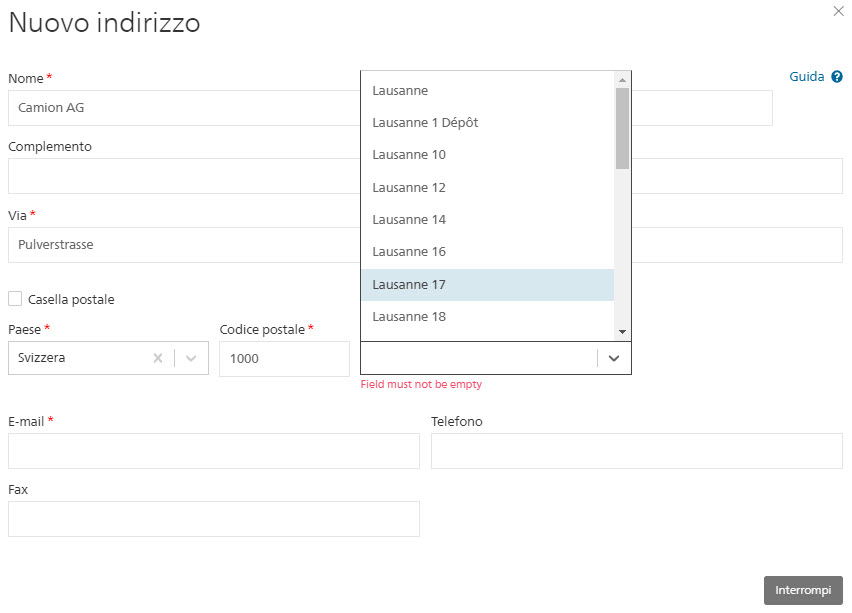The height and width of the screenshot is (613, 852).
Task: Open the Guida help link
Action: (x=806, y=77)
